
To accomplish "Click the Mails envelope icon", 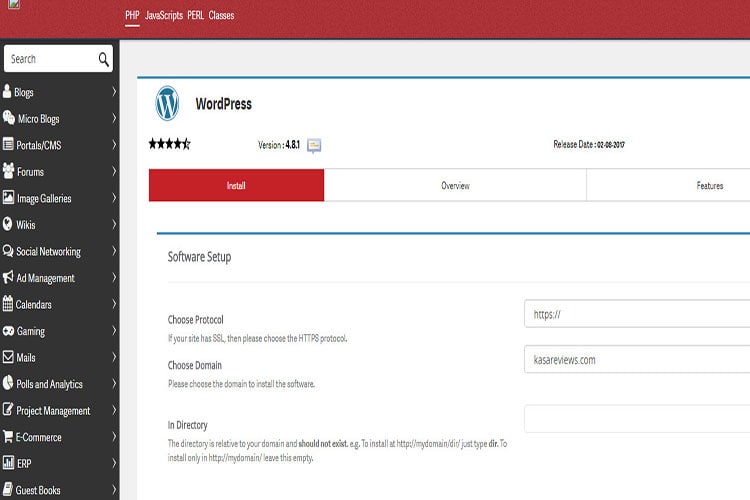I will coord(8,356).
